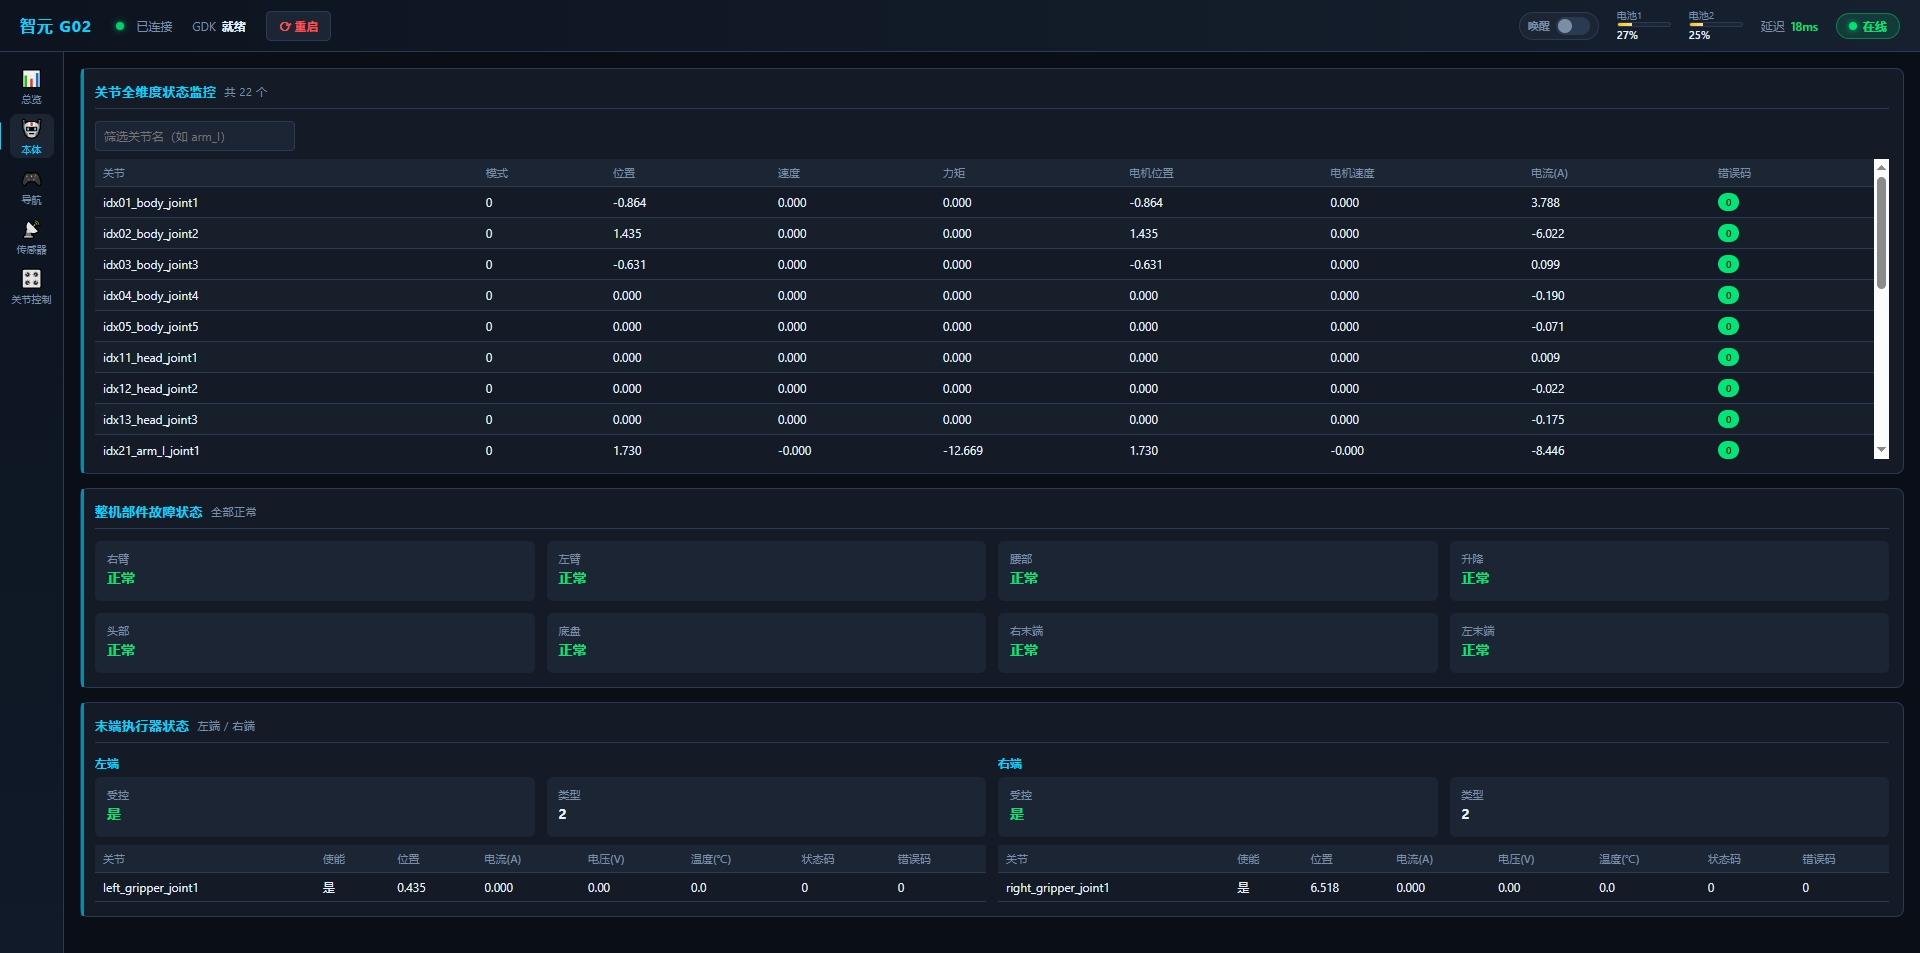This screenshot has height=953, width=1920.
Task: Click the 电池2 battery level bar
Action: tap(1715, 25)
